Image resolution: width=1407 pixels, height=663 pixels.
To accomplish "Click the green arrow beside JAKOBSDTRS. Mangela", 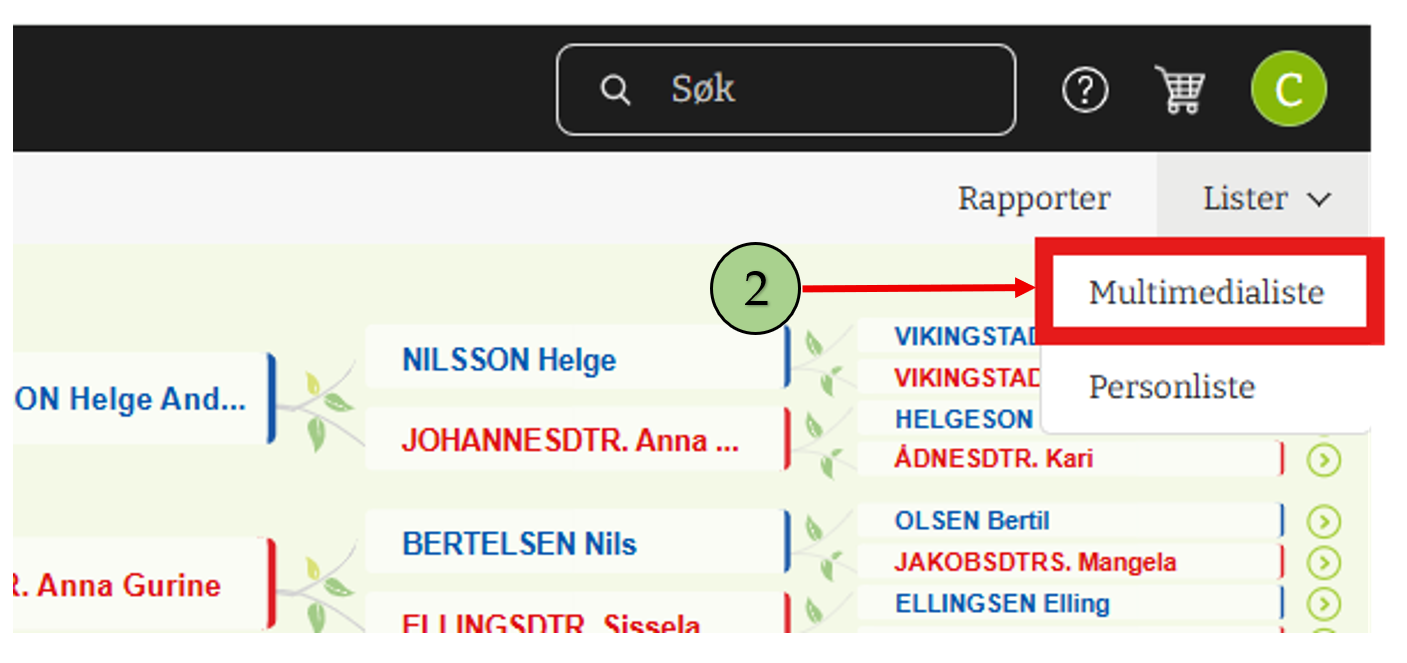I will tap(1323, 563).
